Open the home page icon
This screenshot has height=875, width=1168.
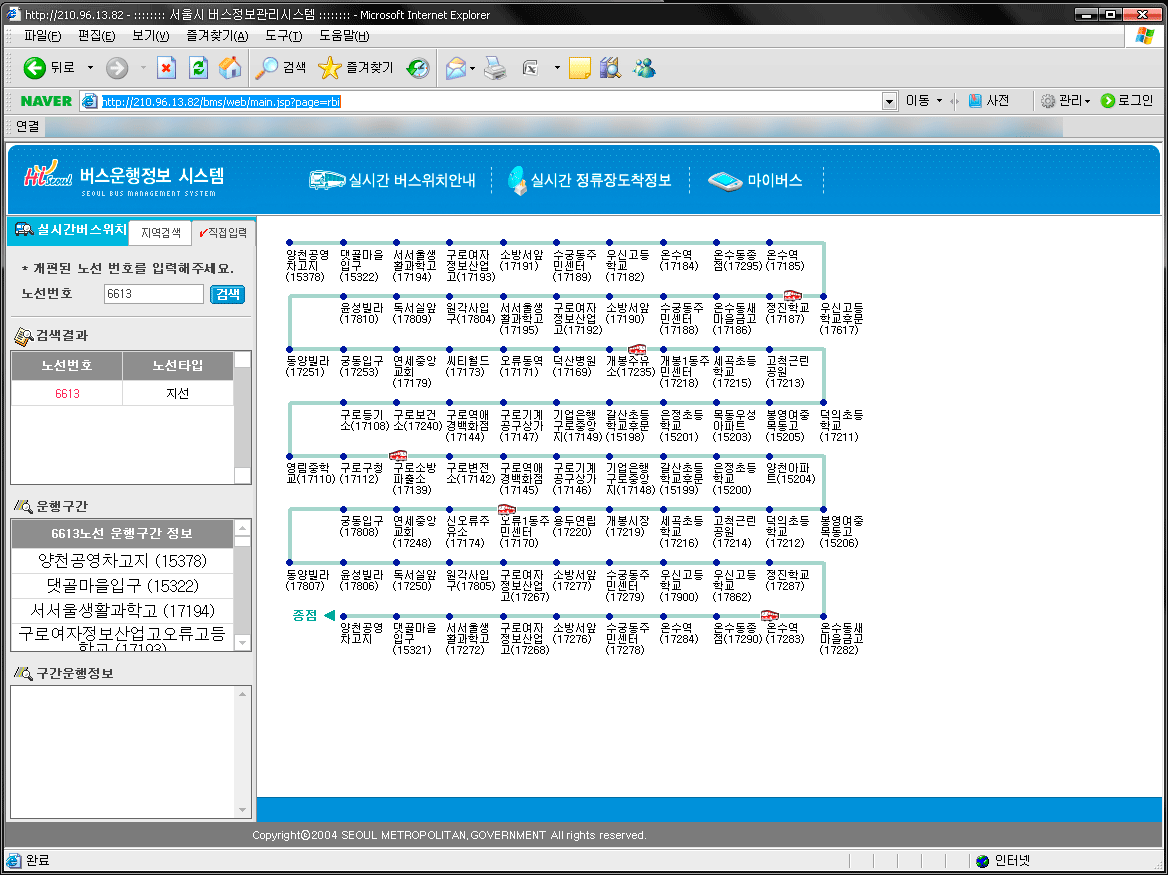coord(230,69)
